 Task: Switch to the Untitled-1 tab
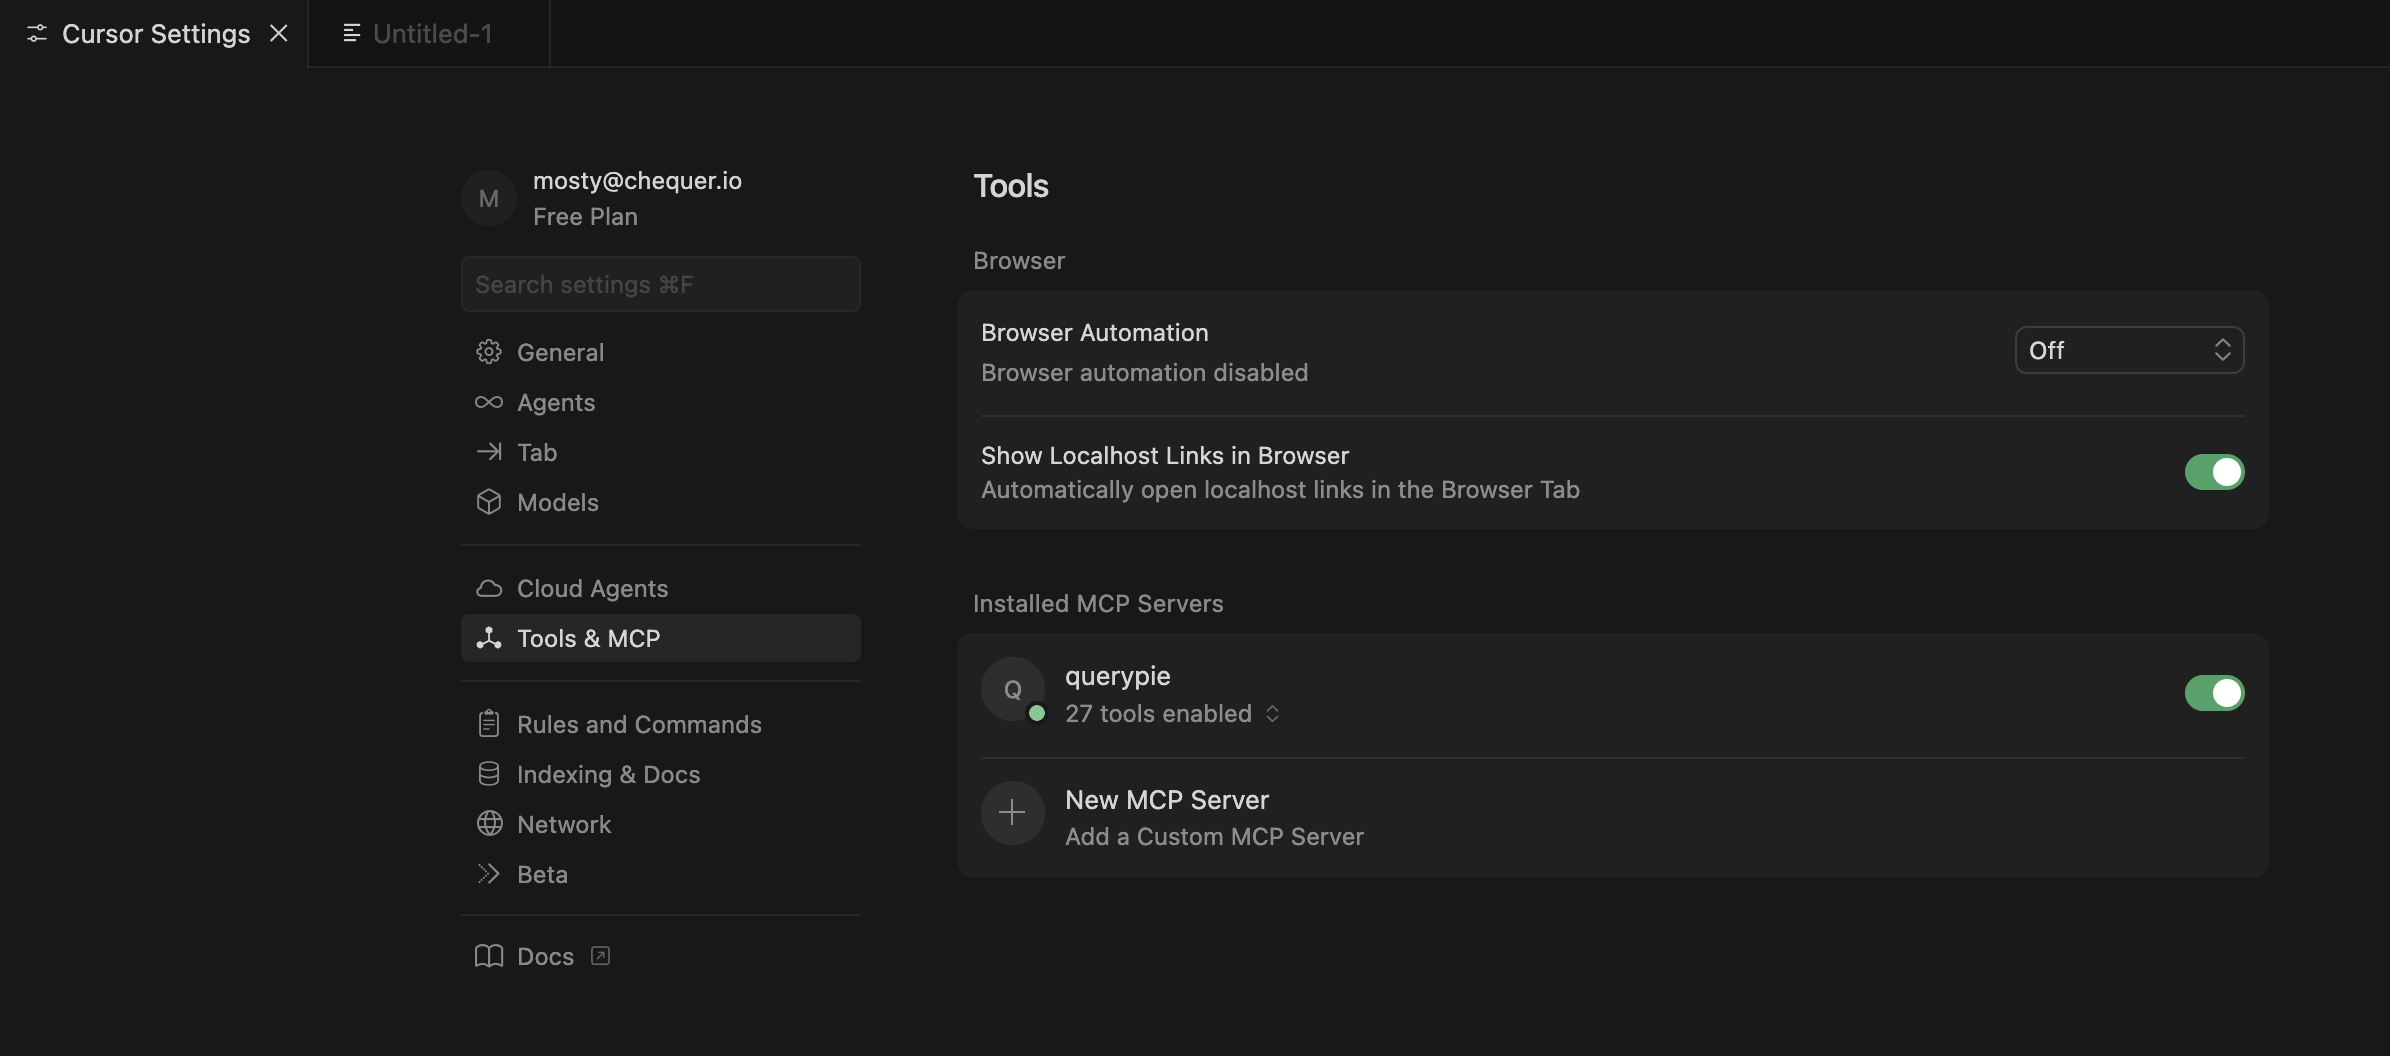click(x=431, y=34)
